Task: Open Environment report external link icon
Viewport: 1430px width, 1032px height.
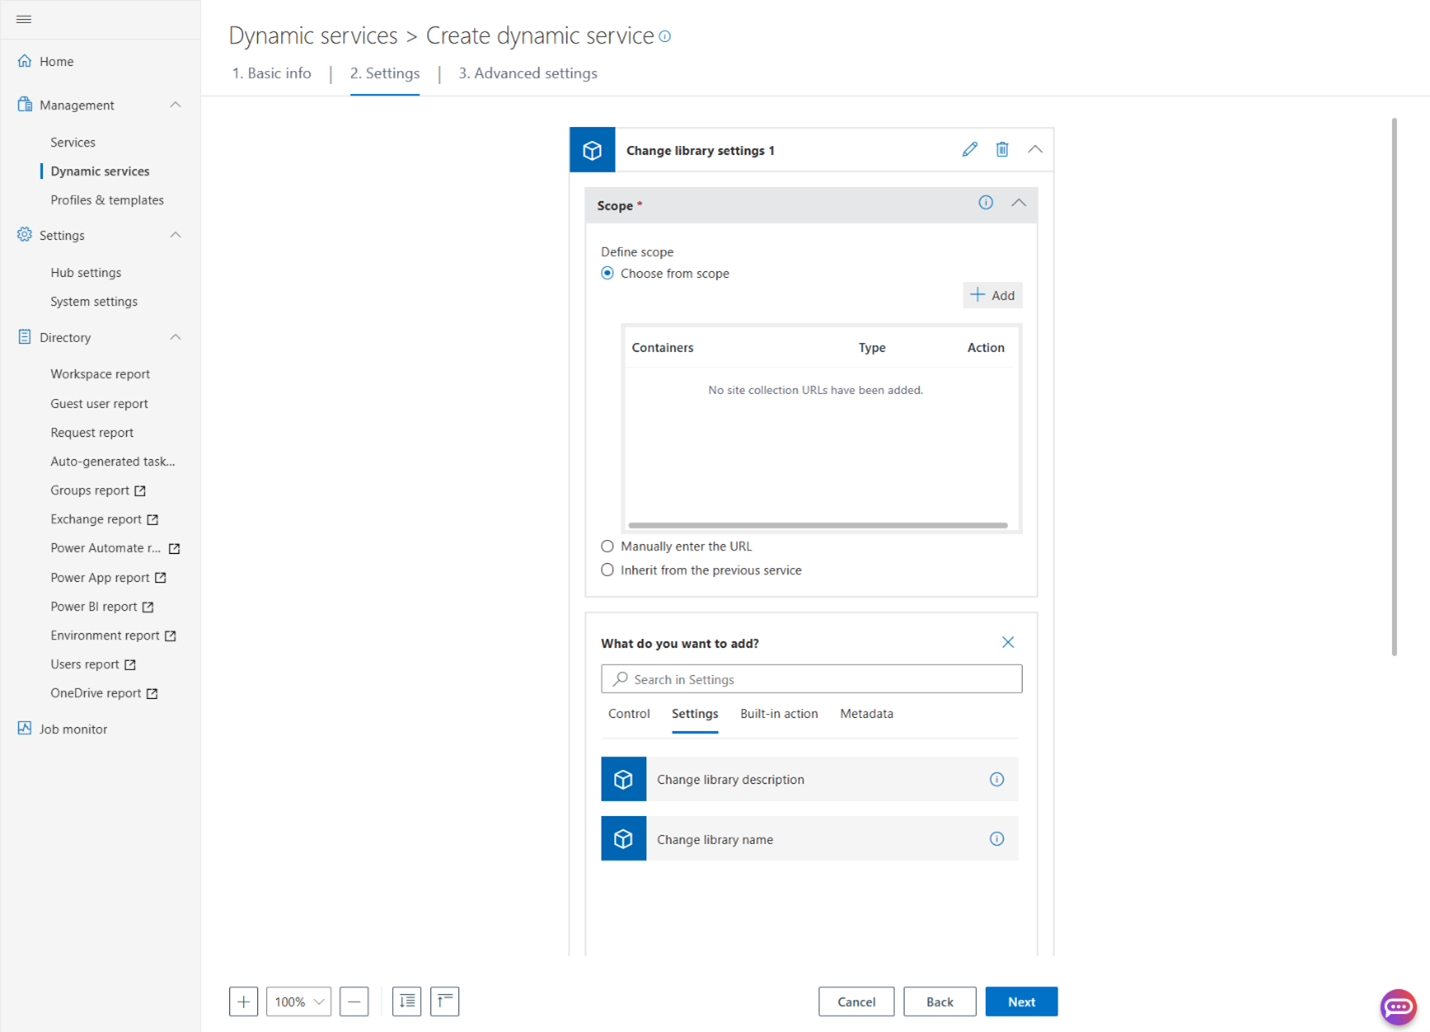Action: (x=170, y=636)
